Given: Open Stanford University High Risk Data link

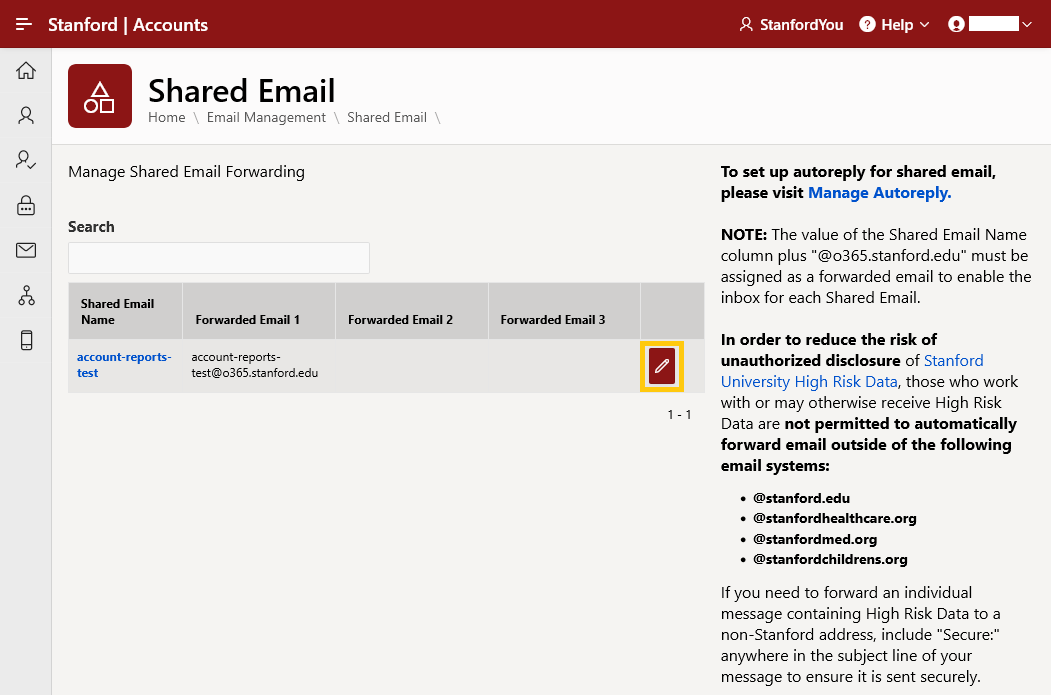Looking at the screenshot, I should pyautogui.click(x=852, y=371).
